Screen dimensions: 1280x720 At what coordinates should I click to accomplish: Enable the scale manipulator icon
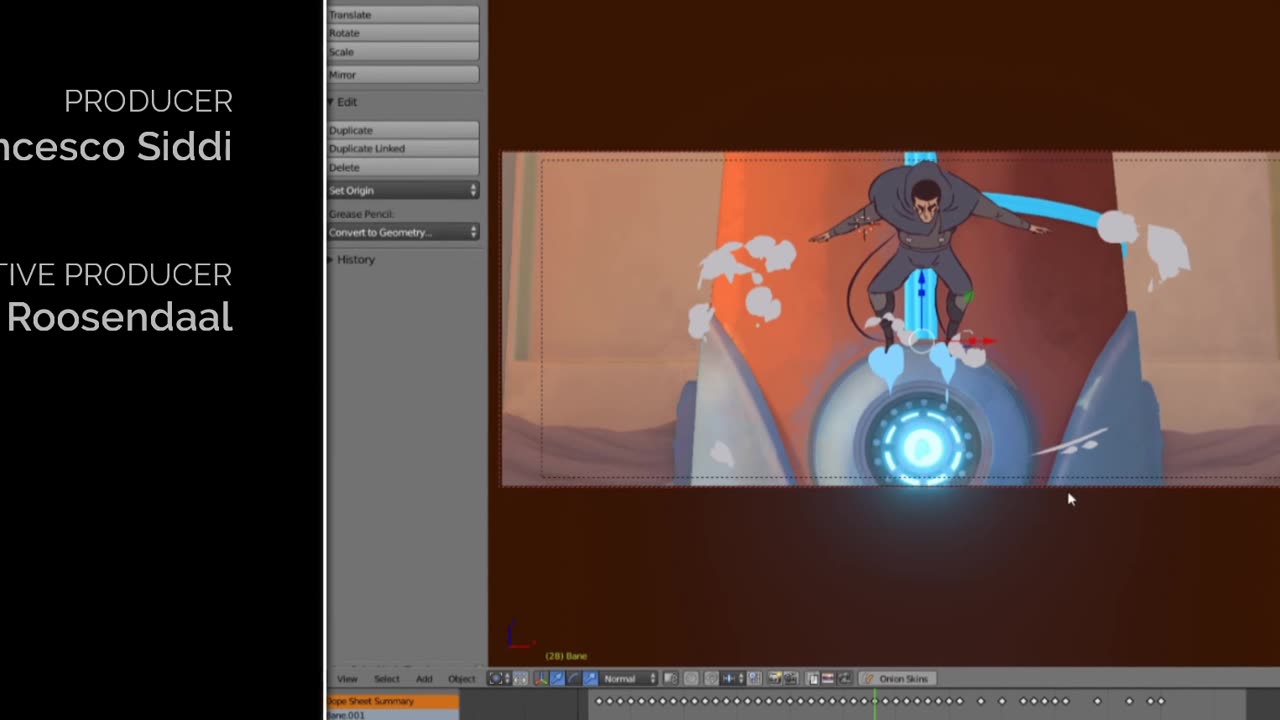coord(590,678)
